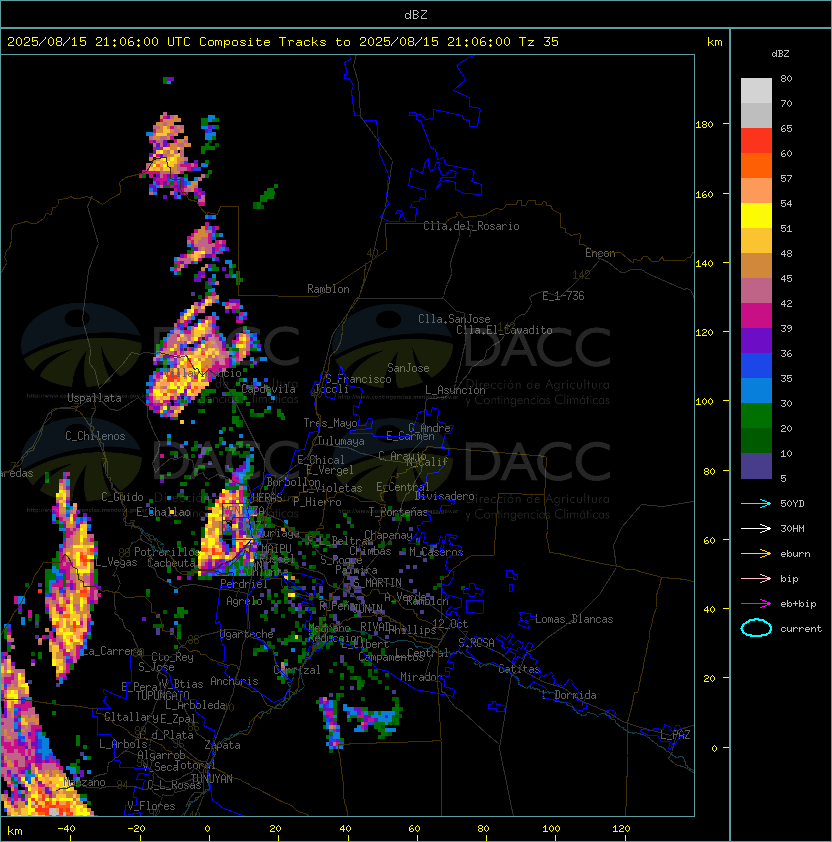The image size is (832, 842).
Task: Click the L_Vegas map label
Action: [117, 562]
